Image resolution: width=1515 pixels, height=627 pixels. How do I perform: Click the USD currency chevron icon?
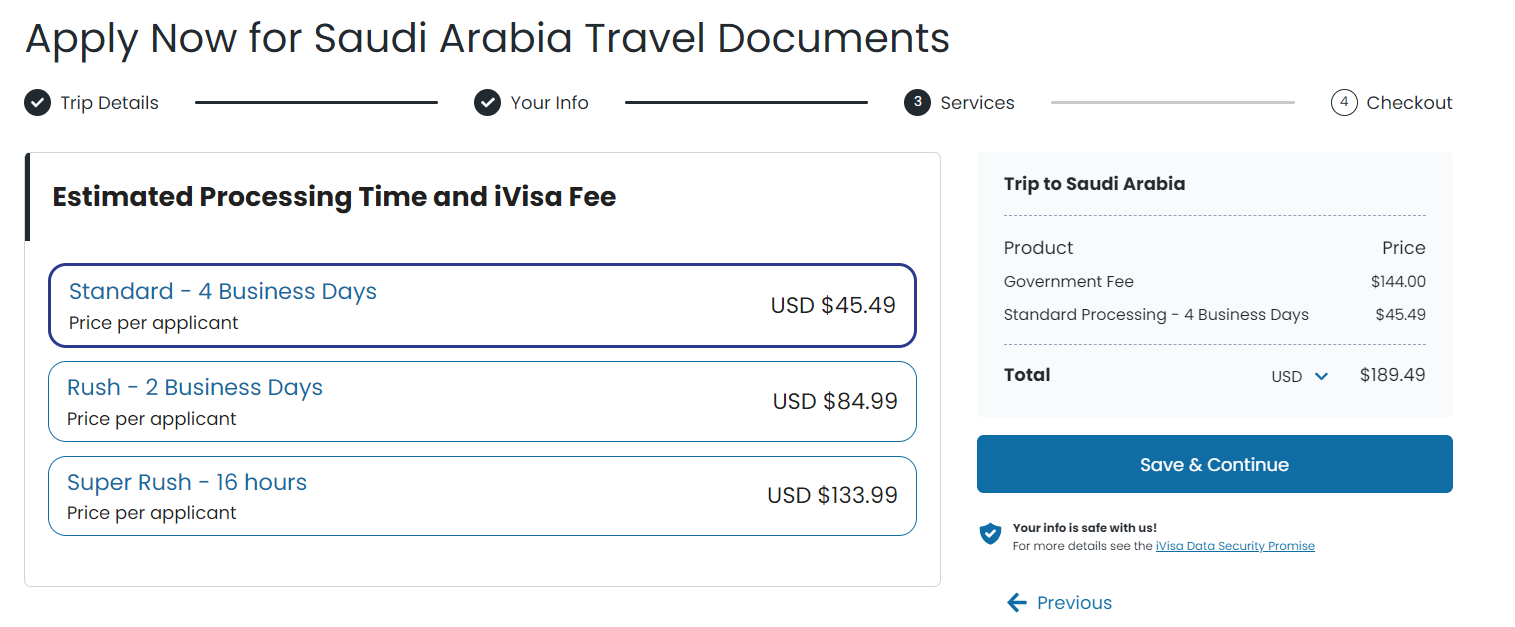coord(1322,376)
